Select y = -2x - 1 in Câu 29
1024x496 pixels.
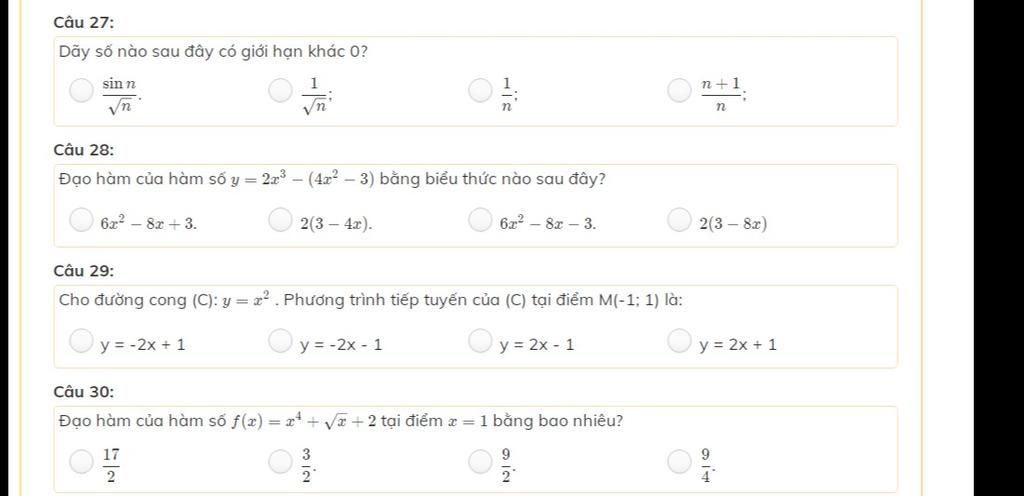(x=281, y=342)
